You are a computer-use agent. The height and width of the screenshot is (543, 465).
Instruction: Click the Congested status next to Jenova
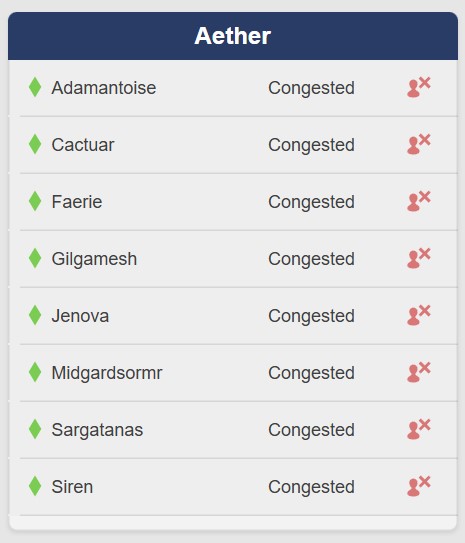click(x=311, y=316)
